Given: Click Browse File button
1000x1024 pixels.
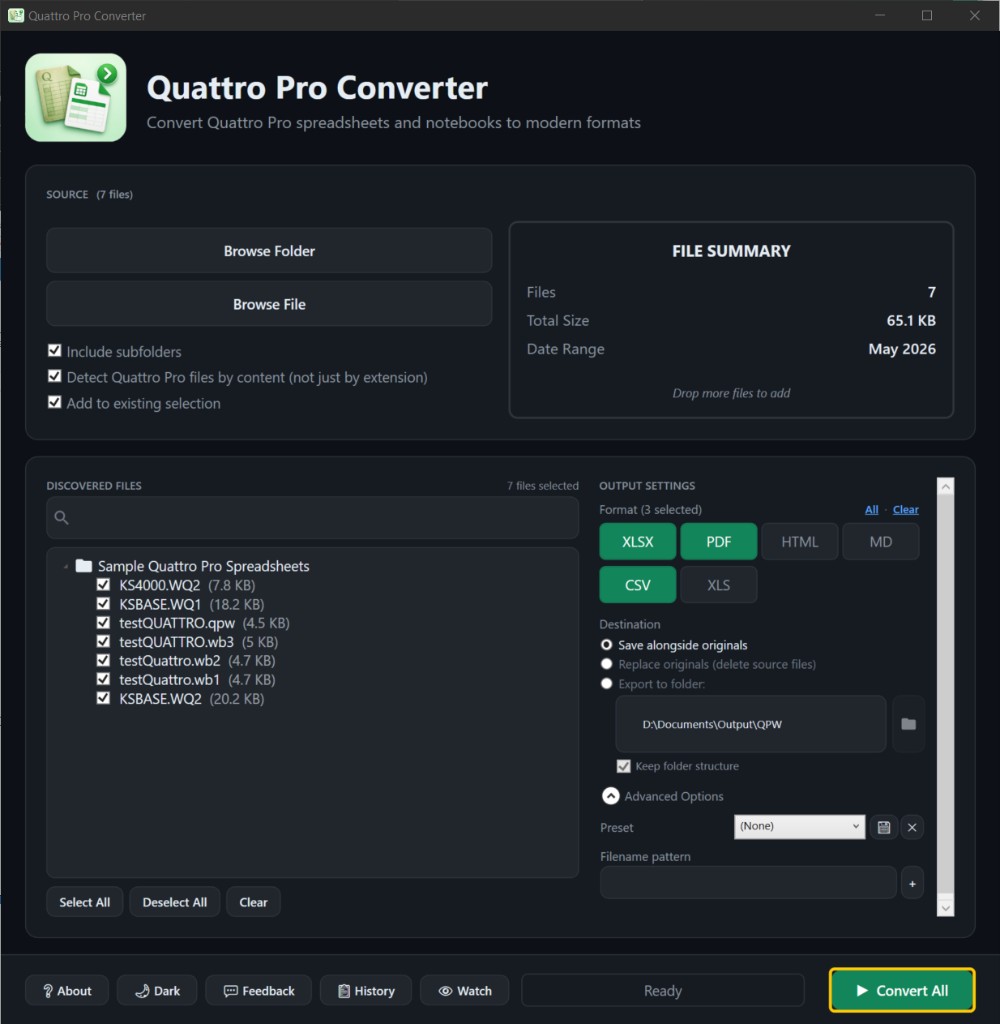Looking at the screenshot, I should tap(269, 304).
